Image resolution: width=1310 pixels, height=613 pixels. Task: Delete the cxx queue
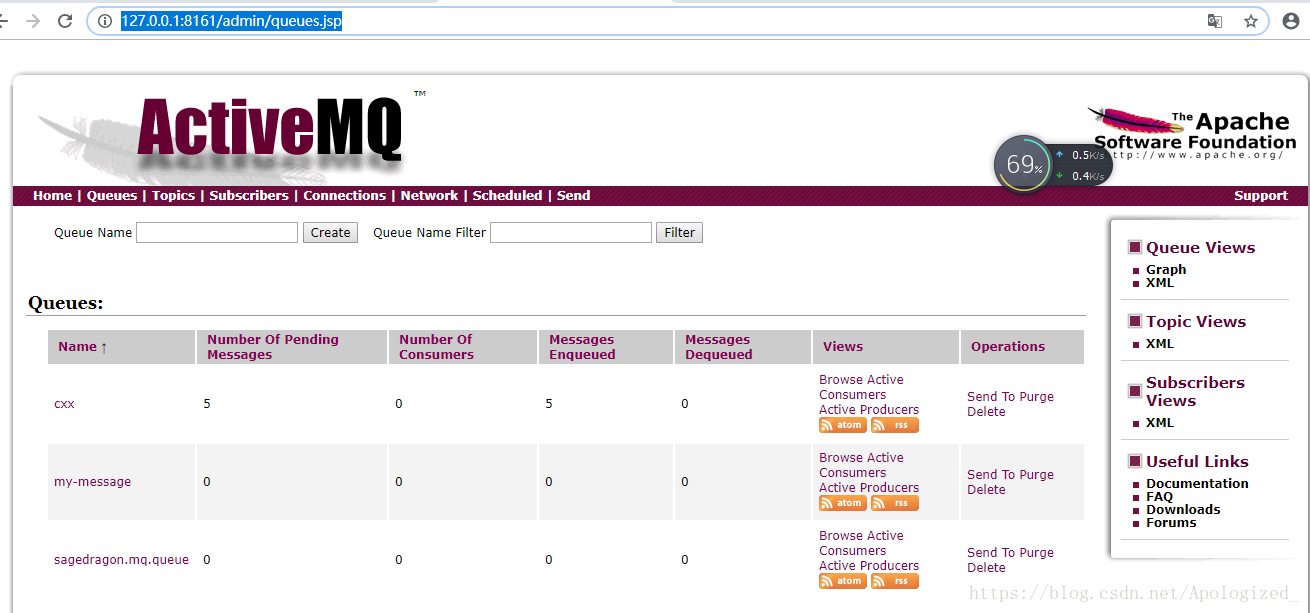(x=986, y=412)
